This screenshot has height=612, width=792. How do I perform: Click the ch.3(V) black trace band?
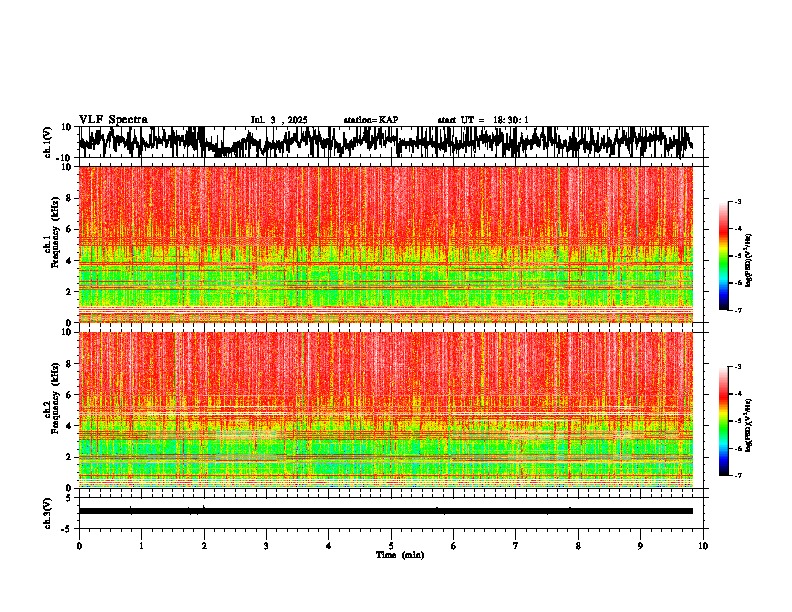(x=386, y=511)
